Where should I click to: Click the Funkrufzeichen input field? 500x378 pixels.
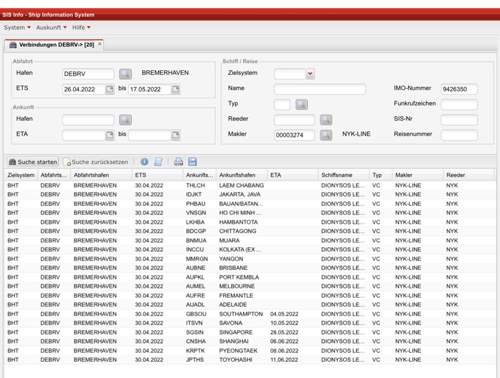[459, 104]
